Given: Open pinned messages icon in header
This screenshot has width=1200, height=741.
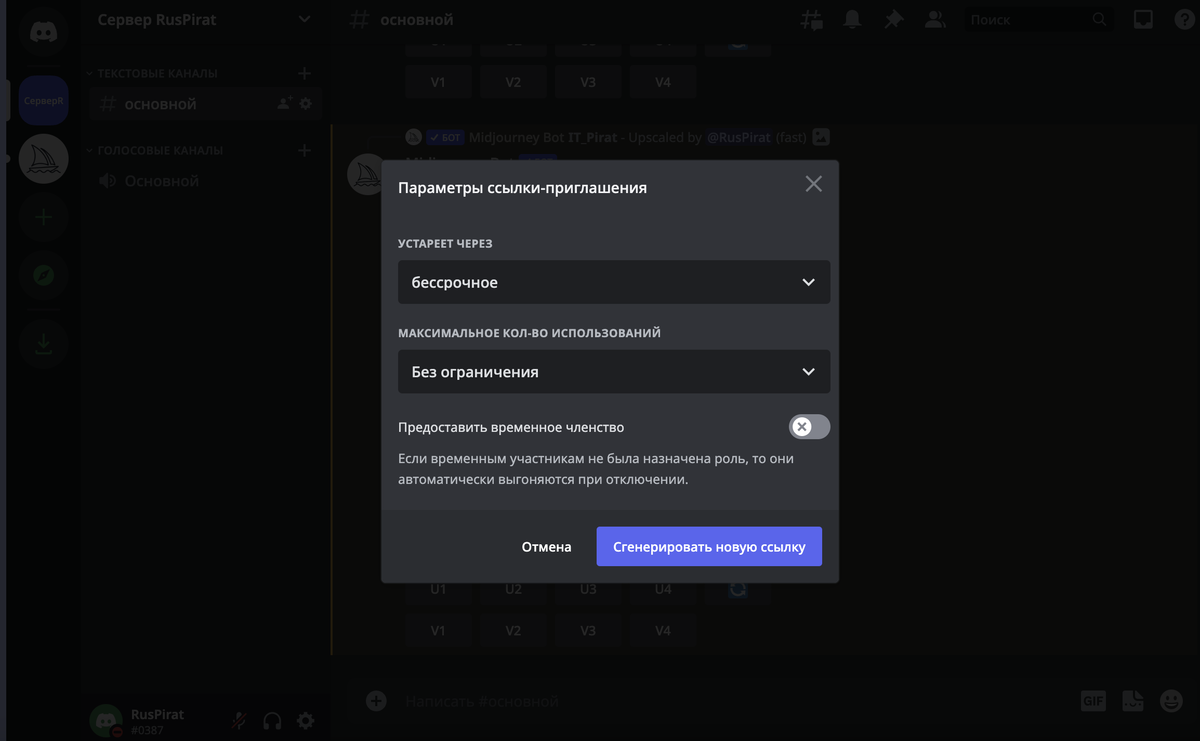Looking at the screenshot, I should [x=893, y=19].
